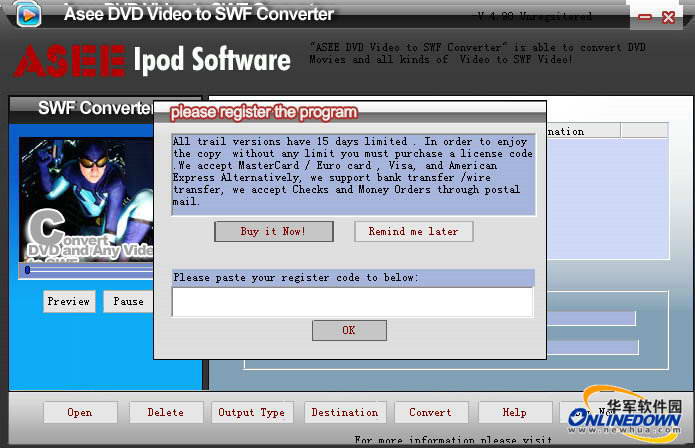Click the SWF Converter panel header
This screenshot has height=448, width=695.
click(x=95, y=108)
